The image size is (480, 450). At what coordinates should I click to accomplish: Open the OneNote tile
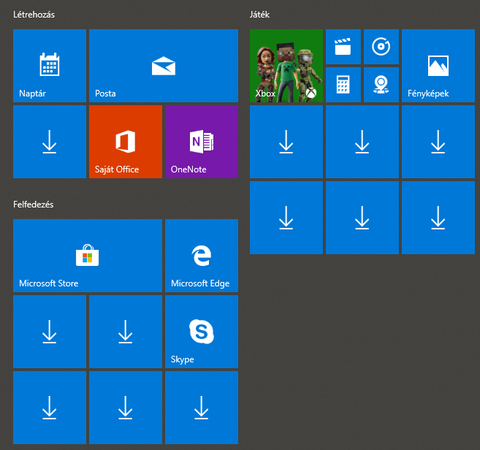pyautogui.click(x=201, y=142)
